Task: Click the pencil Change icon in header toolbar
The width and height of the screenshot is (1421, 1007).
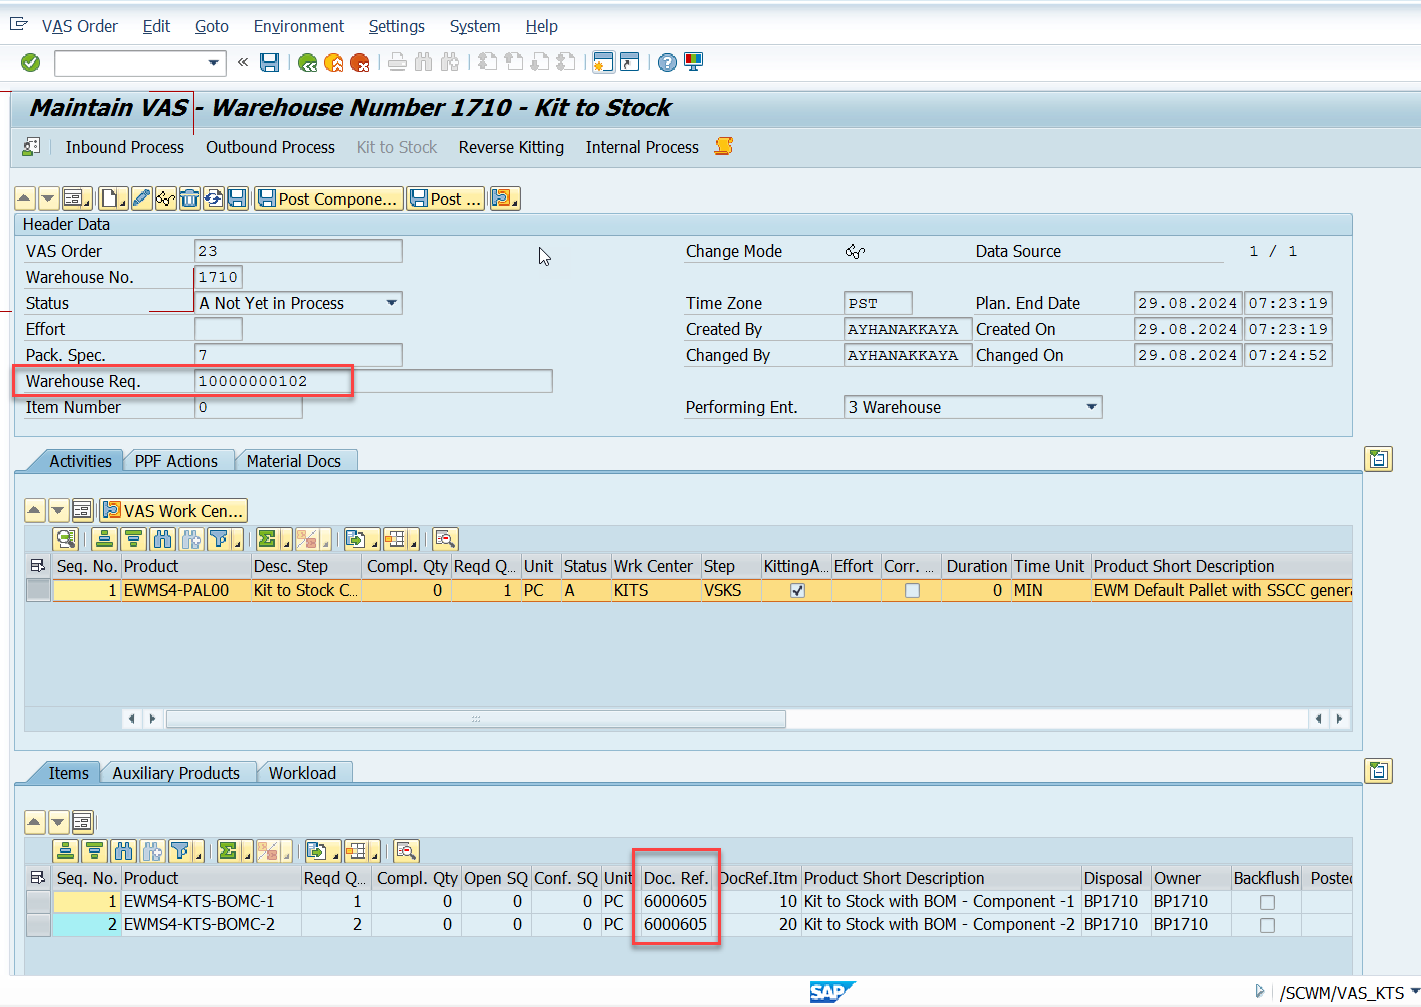Action: pyautogui.click(x=141, y=199)
